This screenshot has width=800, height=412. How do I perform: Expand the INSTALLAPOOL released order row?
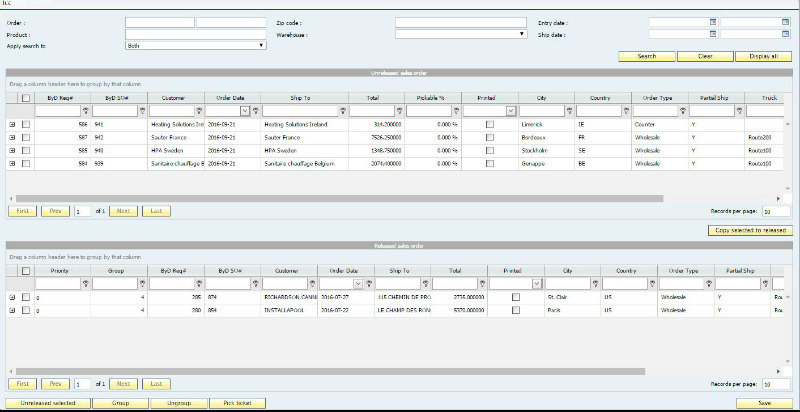pos(12,310)
